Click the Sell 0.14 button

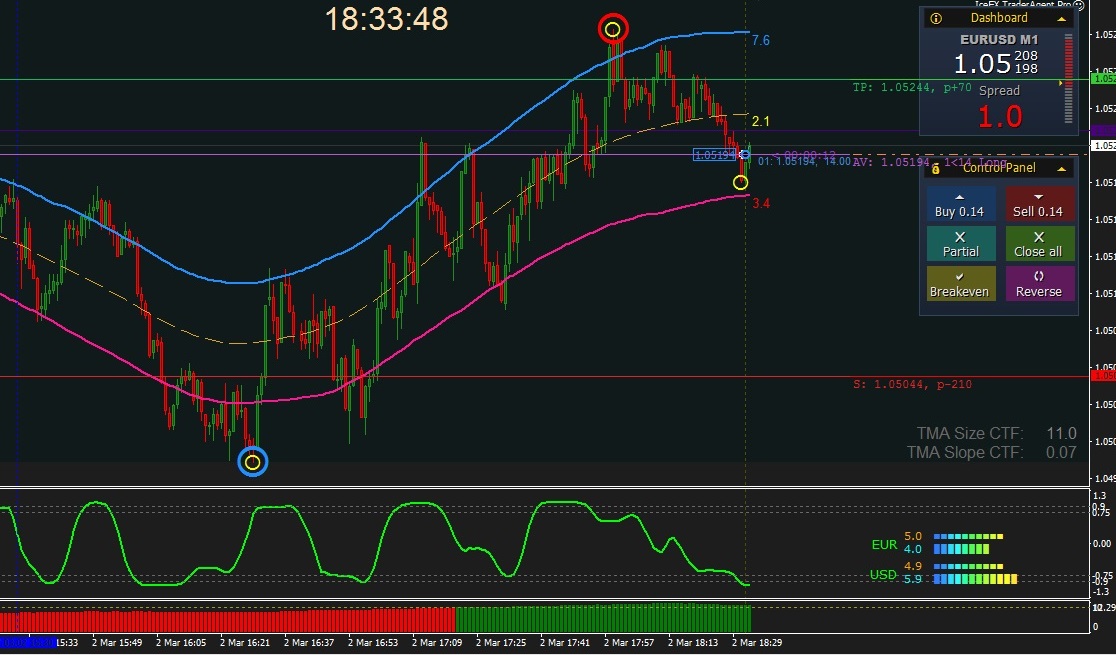point(1039,204)
